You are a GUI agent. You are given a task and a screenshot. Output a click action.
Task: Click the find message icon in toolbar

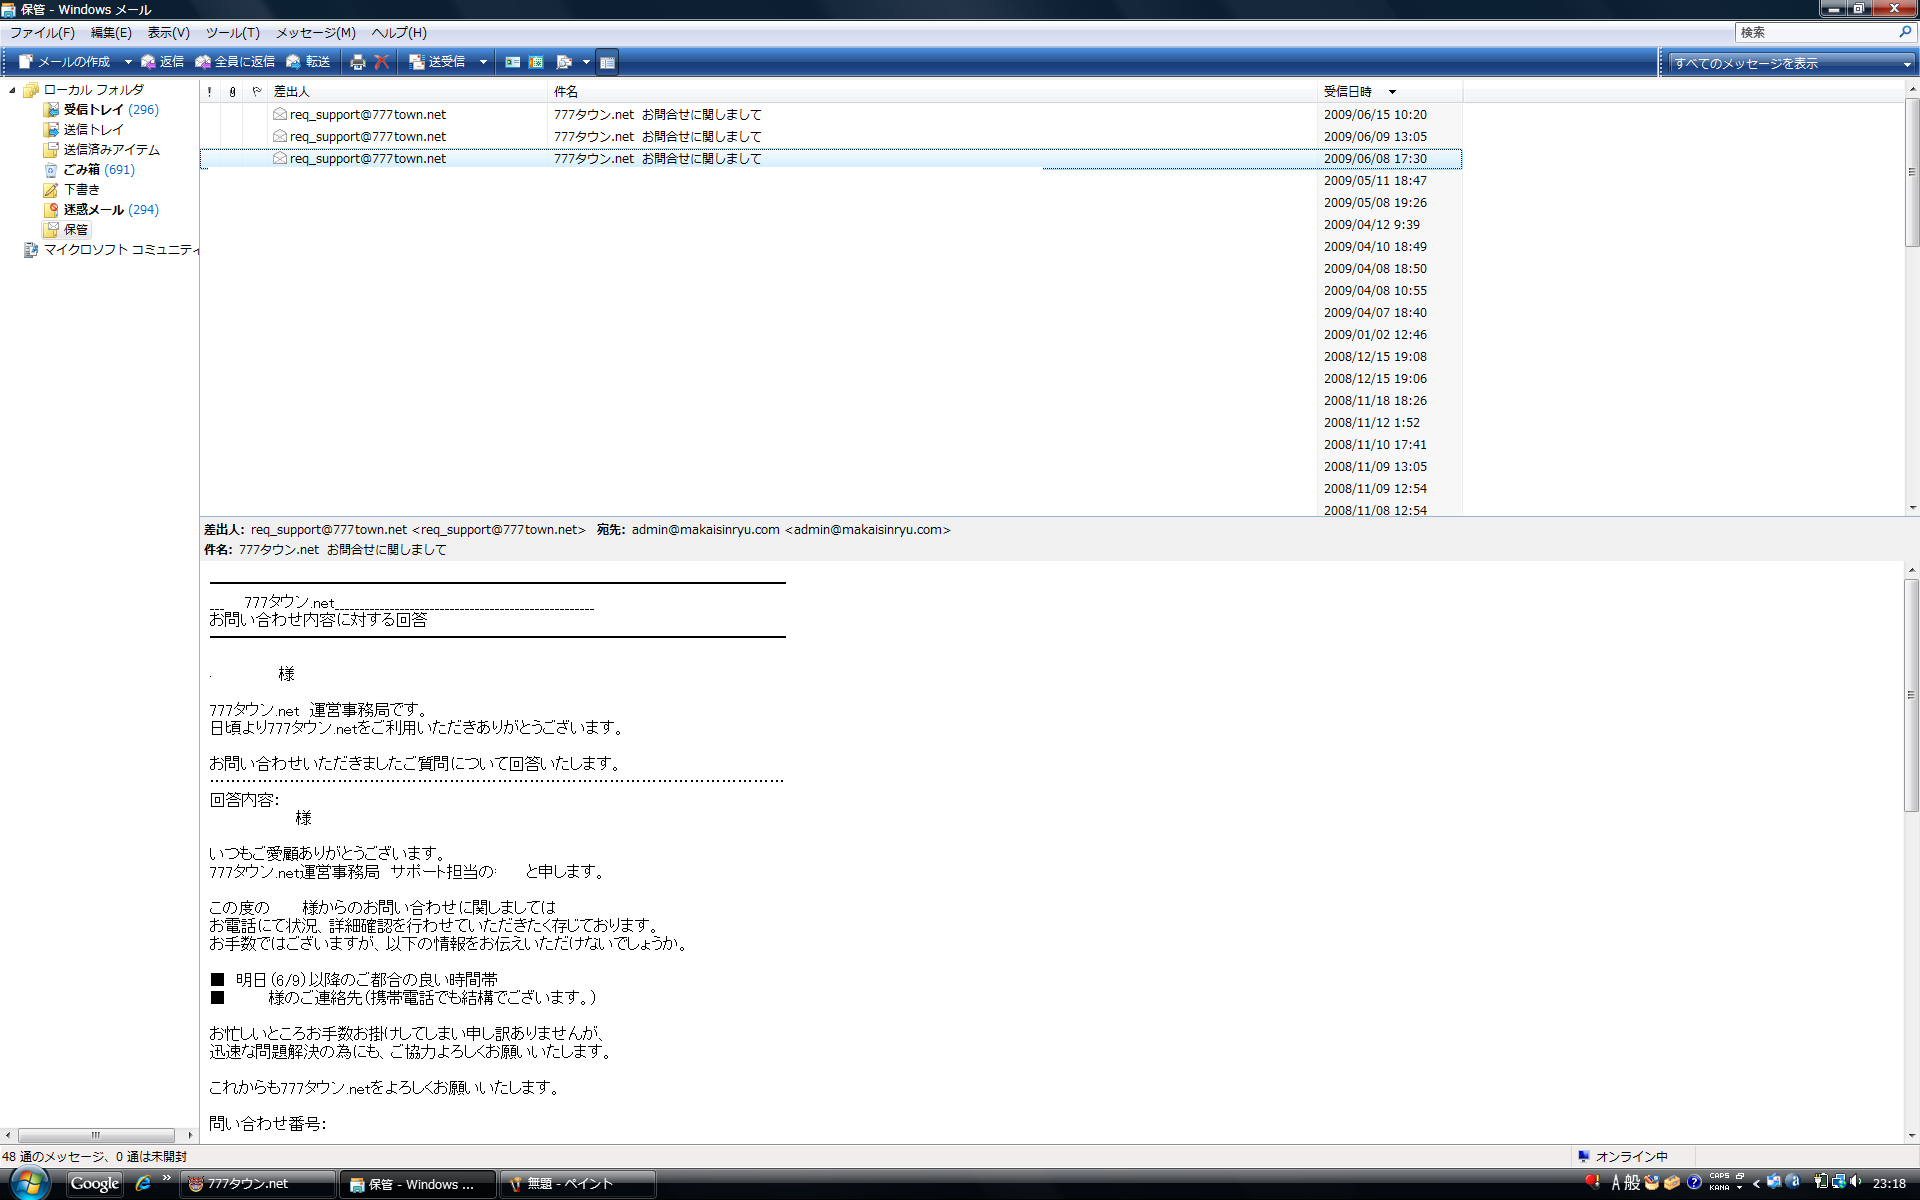[x=563, y=62]
